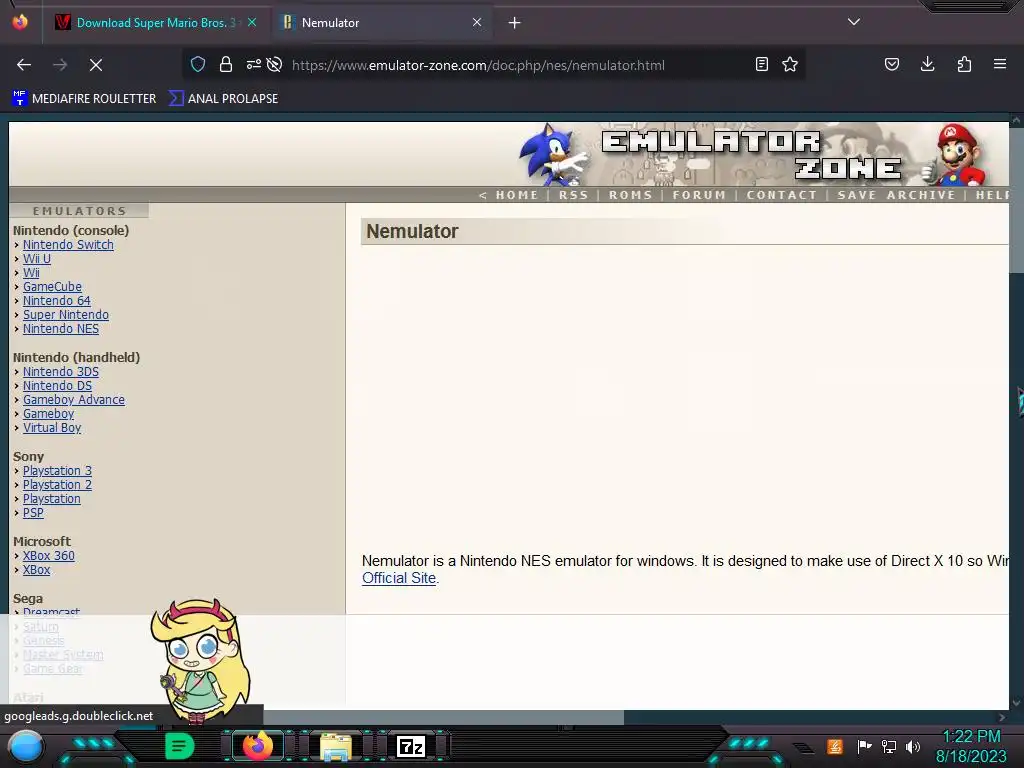Open the Nintendo NES emulators link
This screenshot has width=1024, height=768.
click(x=61, y=329)
